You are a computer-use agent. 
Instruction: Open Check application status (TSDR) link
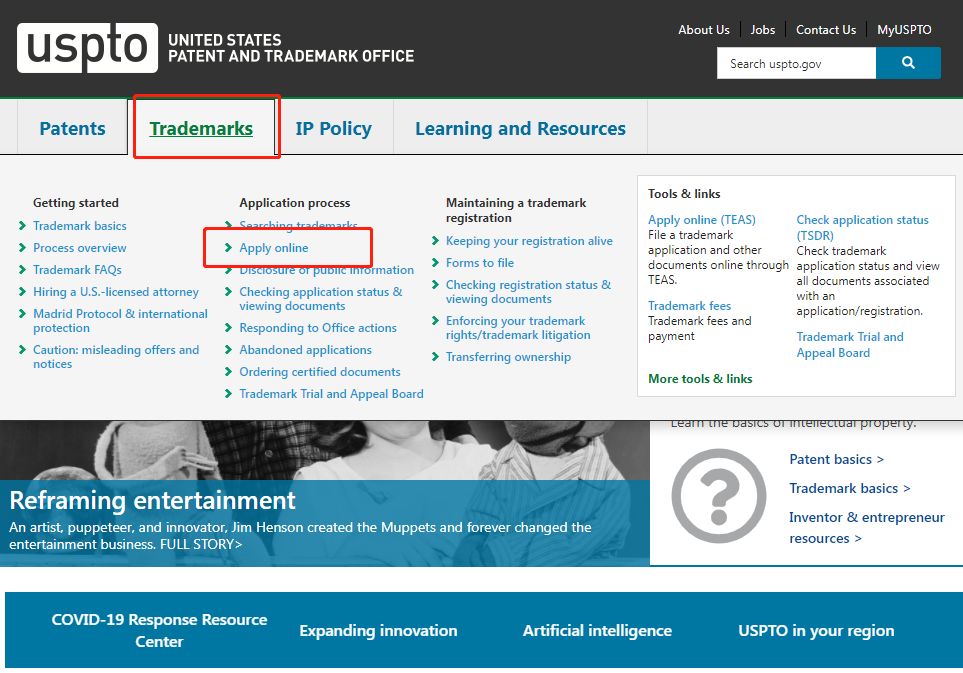click(x=862, y=227)
